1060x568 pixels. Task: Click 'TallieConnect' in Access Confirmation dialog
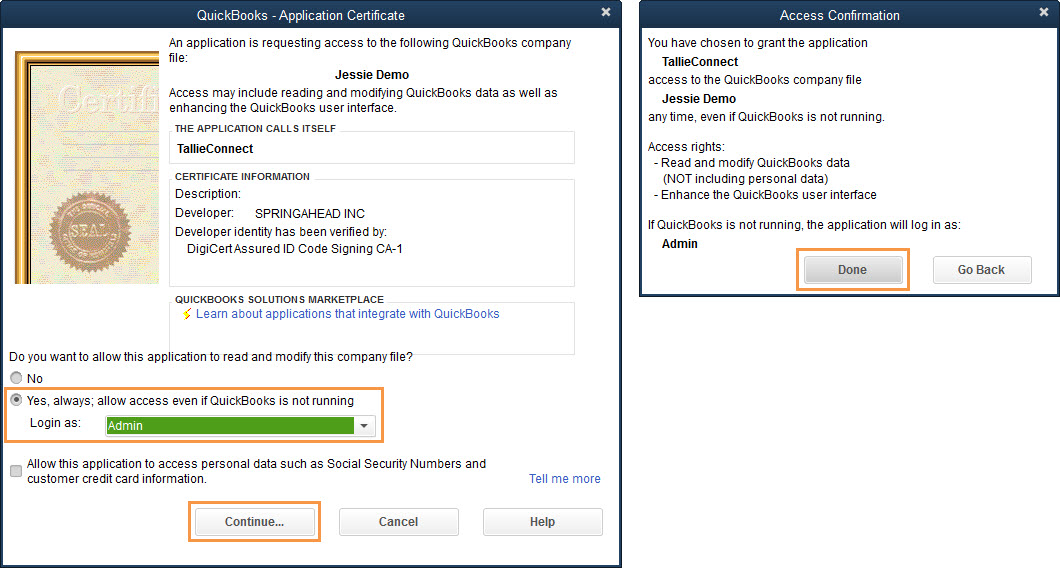pos(700,62)
